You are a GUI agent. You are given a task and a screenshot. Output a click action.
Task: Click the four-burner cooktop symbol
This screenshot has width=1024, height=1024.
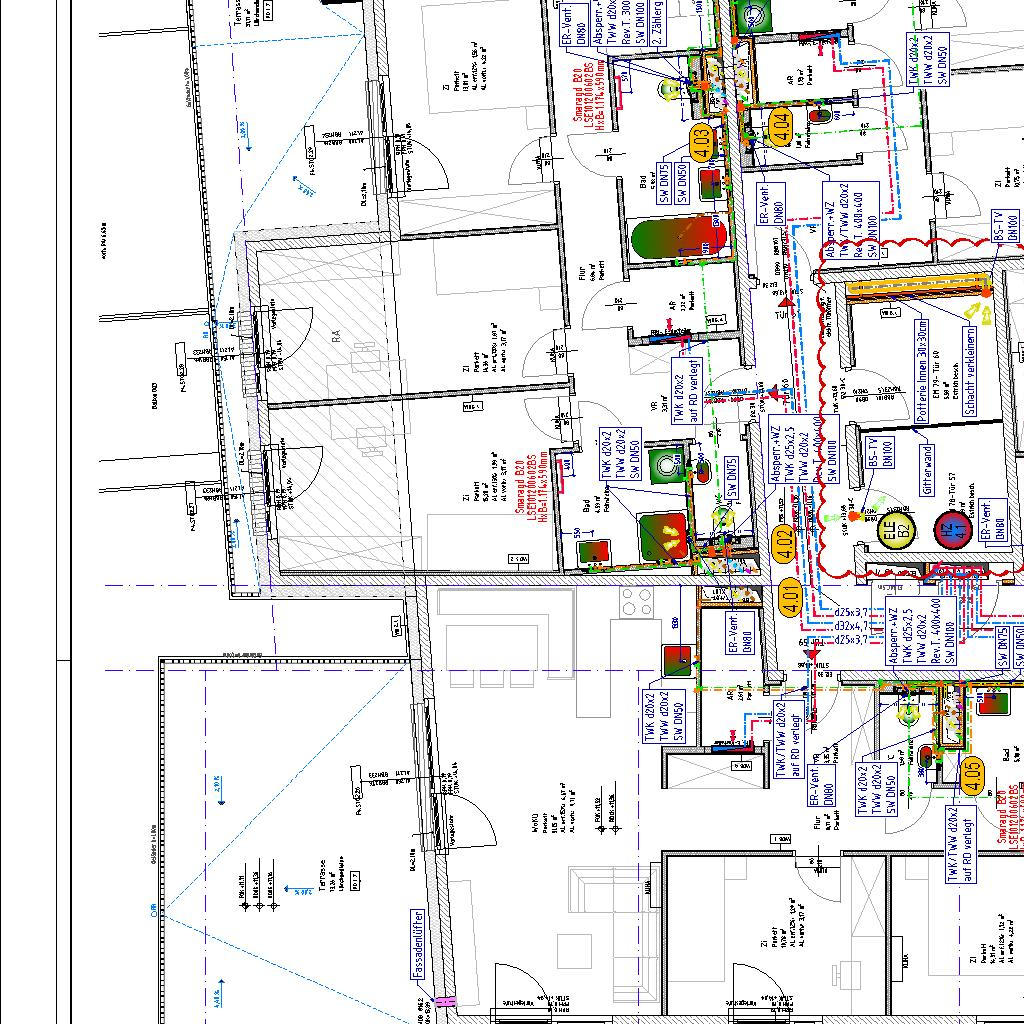[637, 602]
